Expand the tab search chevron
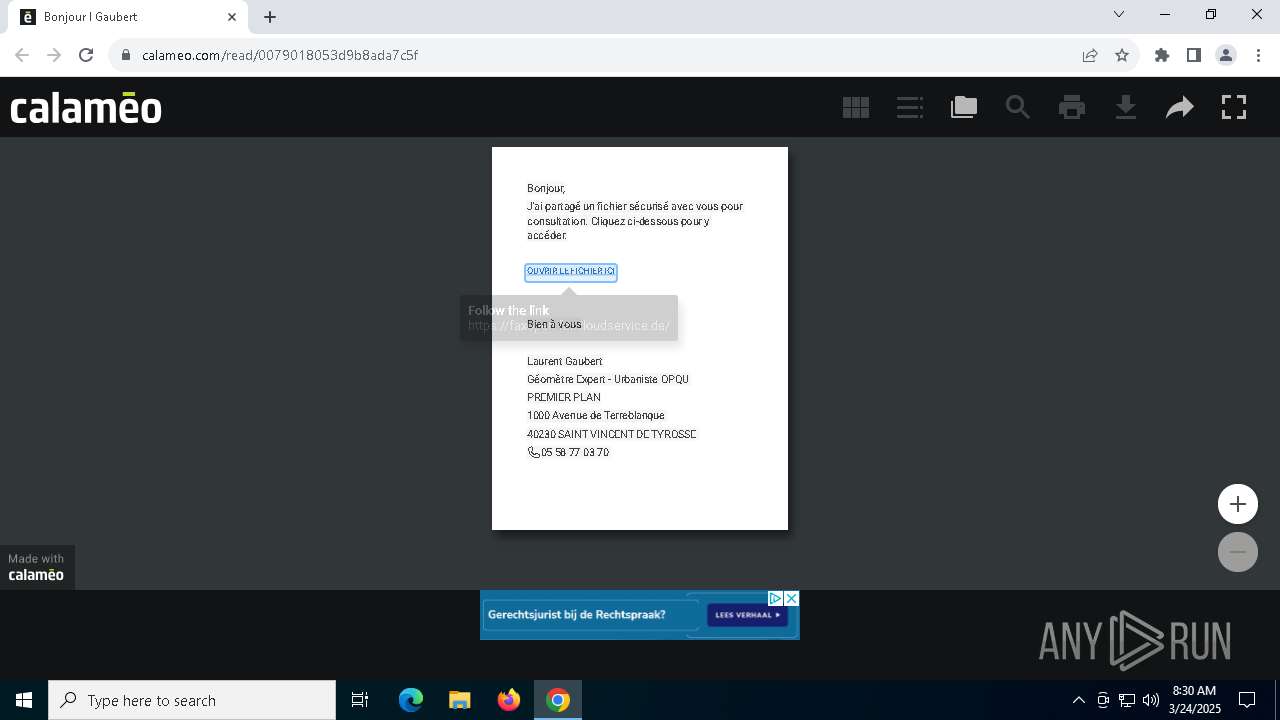 [x=1119, y=15]
